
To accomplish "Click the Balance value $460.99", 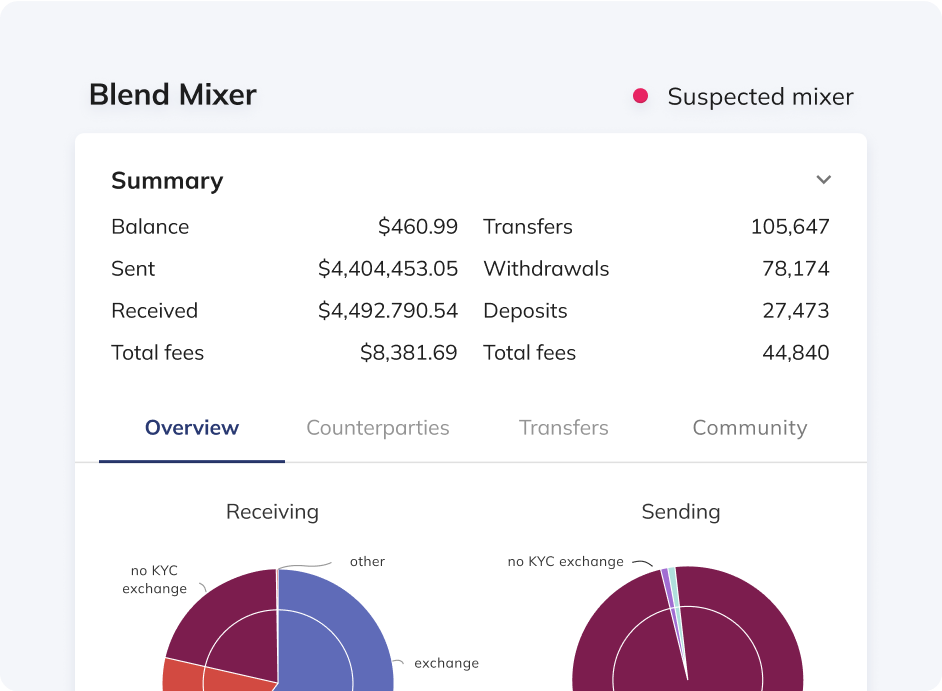I will [x=417, y=227].
